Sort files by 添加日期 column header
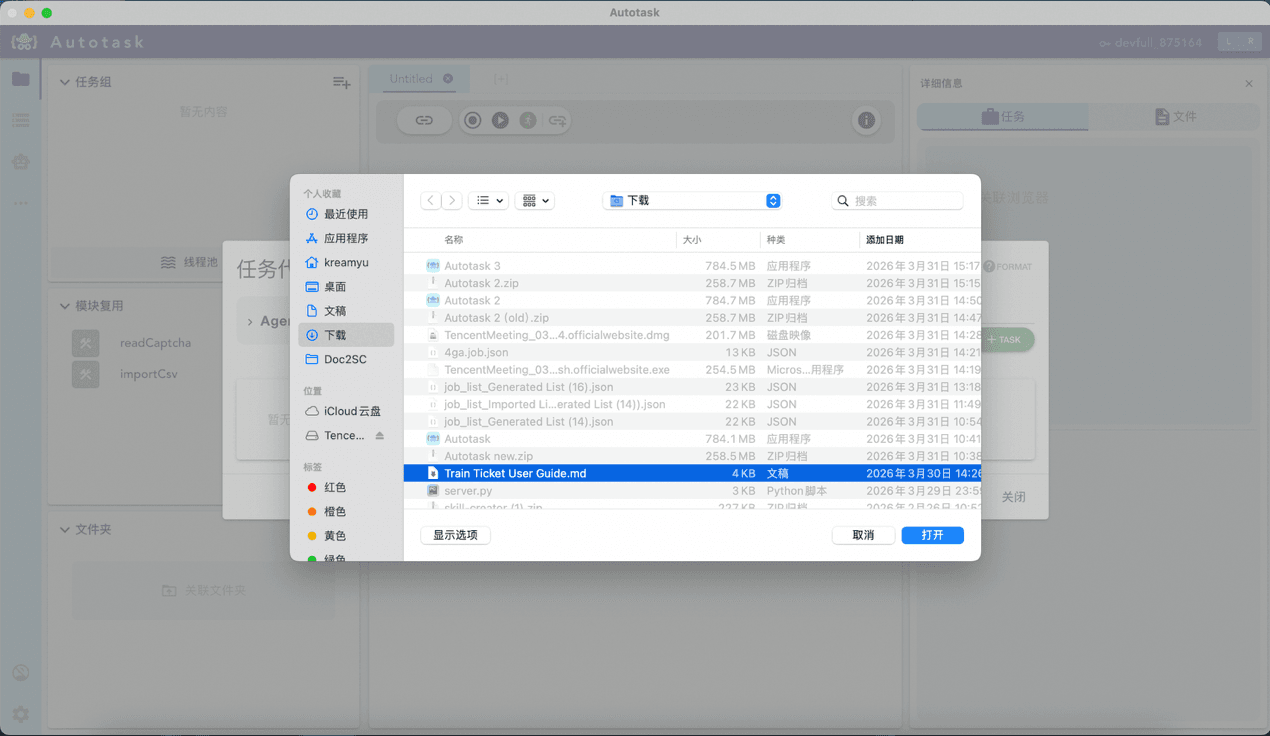 885,240
